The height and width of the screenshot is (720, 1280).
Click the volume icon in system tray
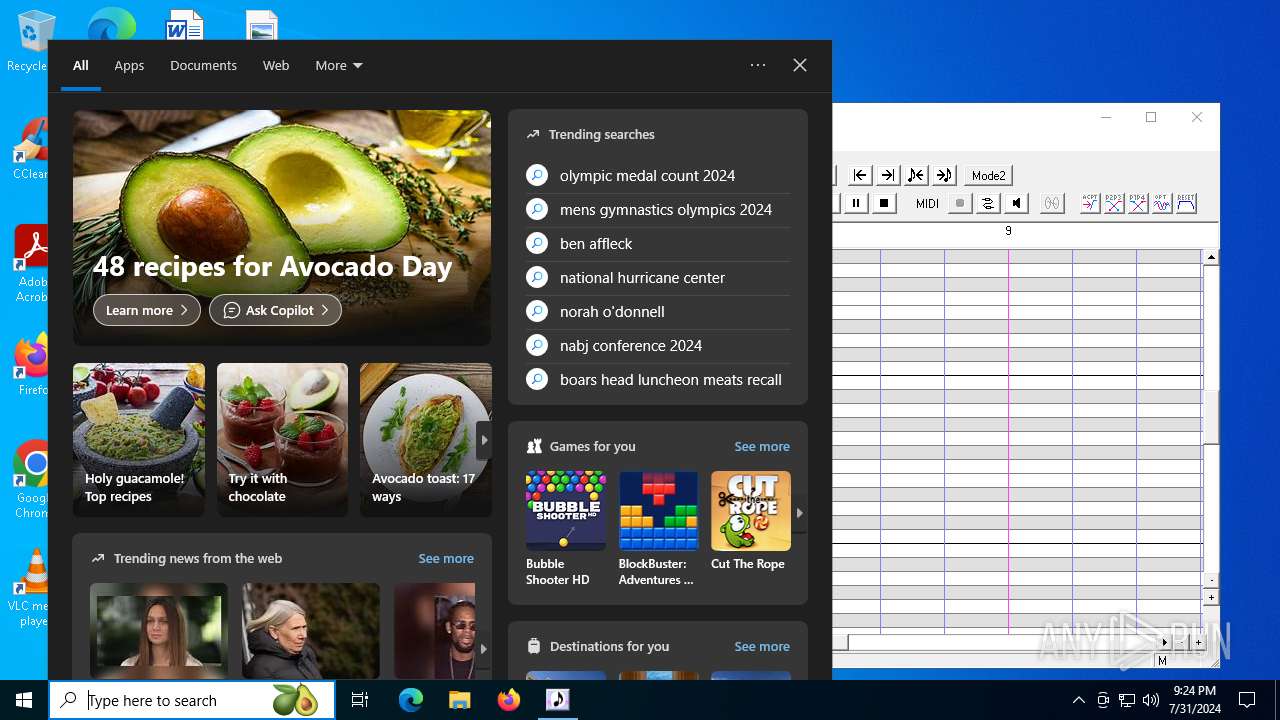[1151, 700]
